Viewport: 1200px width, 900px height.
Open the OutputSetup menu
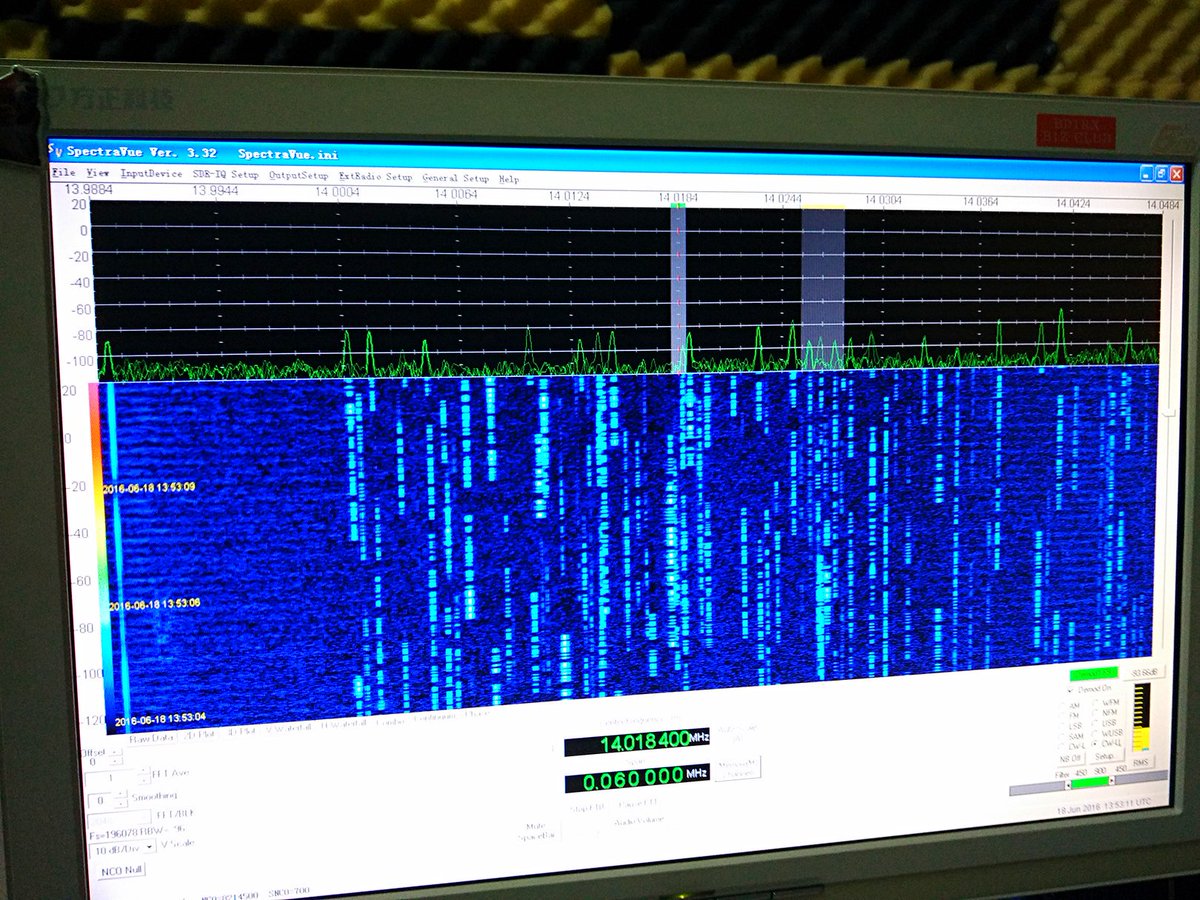click(298, 175)
